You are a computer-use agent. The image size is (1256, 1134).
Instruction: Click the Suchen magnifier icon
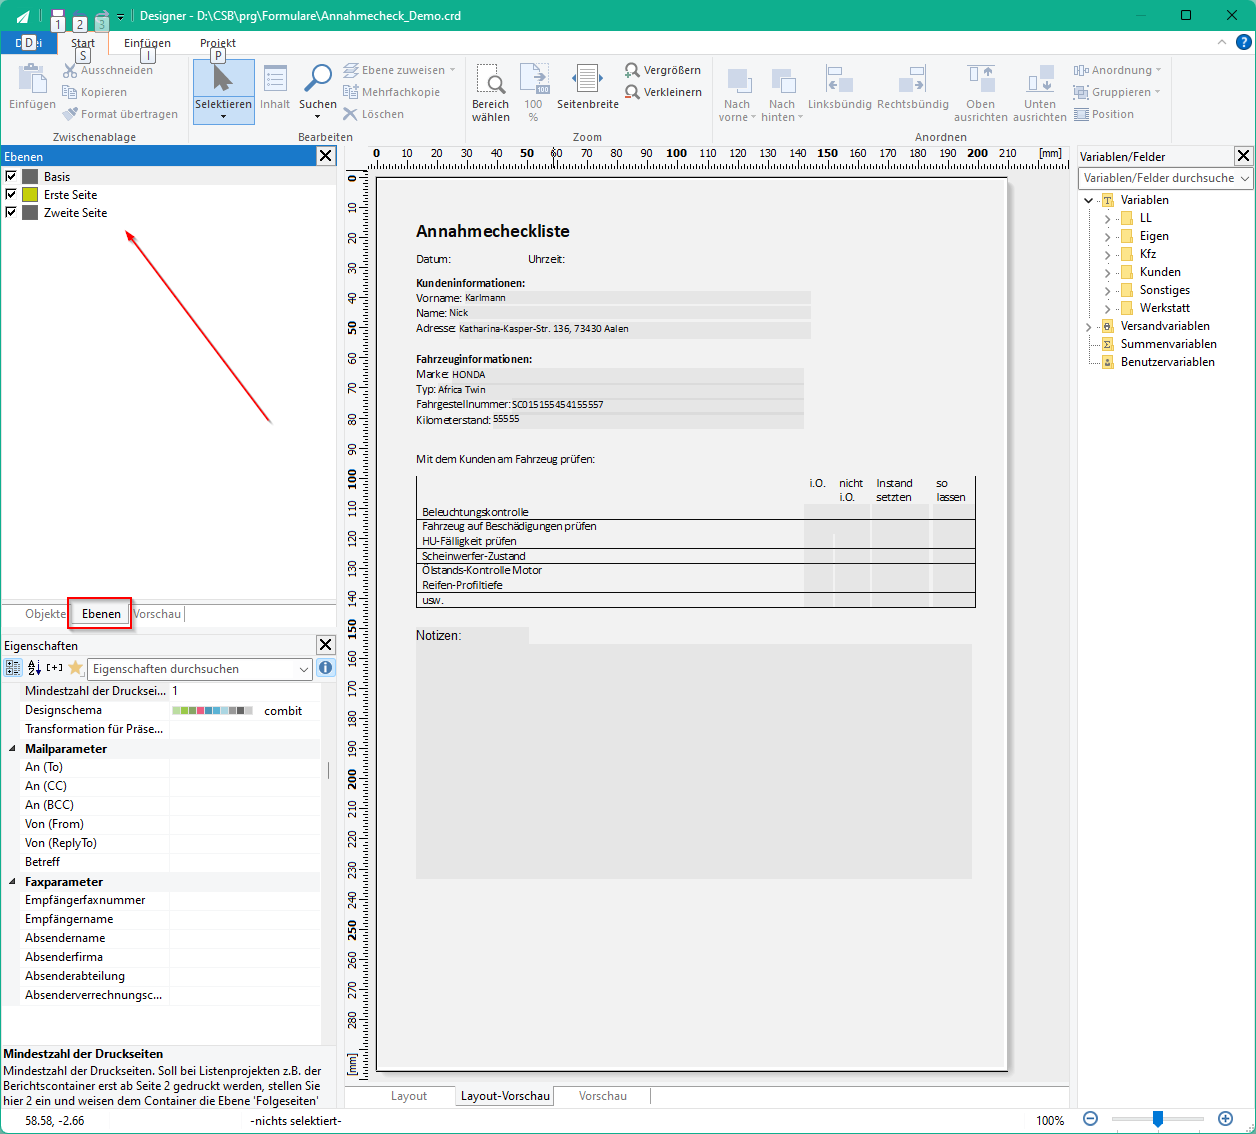point(318,79)
